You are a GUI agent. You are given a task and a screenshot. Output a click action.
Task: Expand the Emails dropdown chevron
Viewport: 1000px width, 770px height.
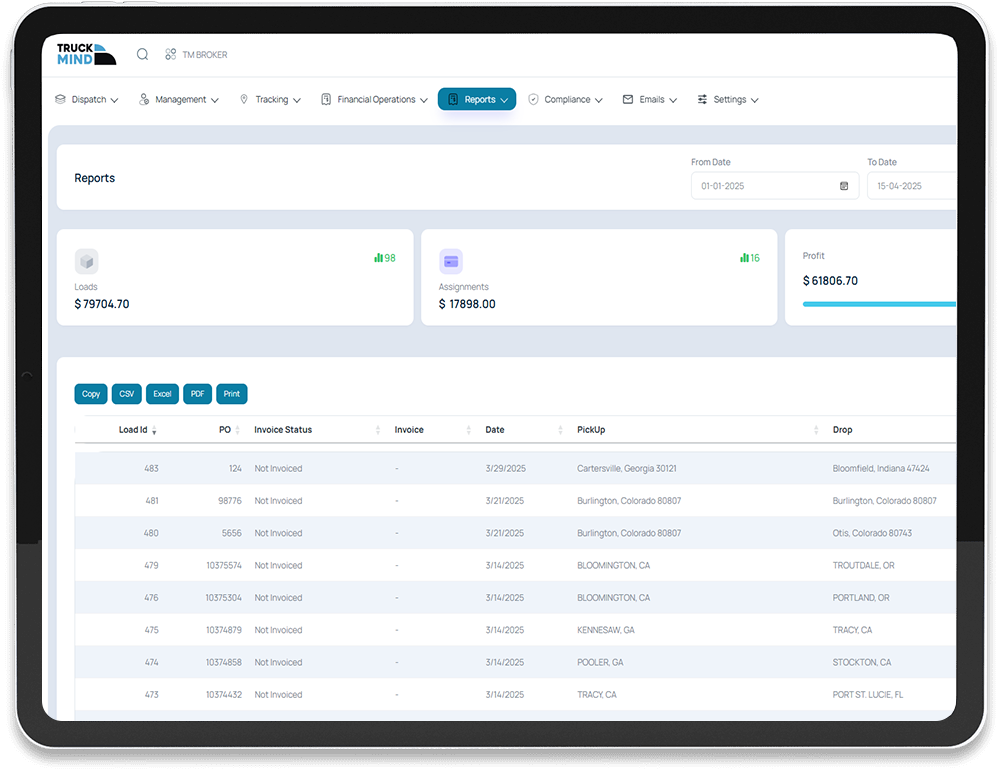[673, 100]
